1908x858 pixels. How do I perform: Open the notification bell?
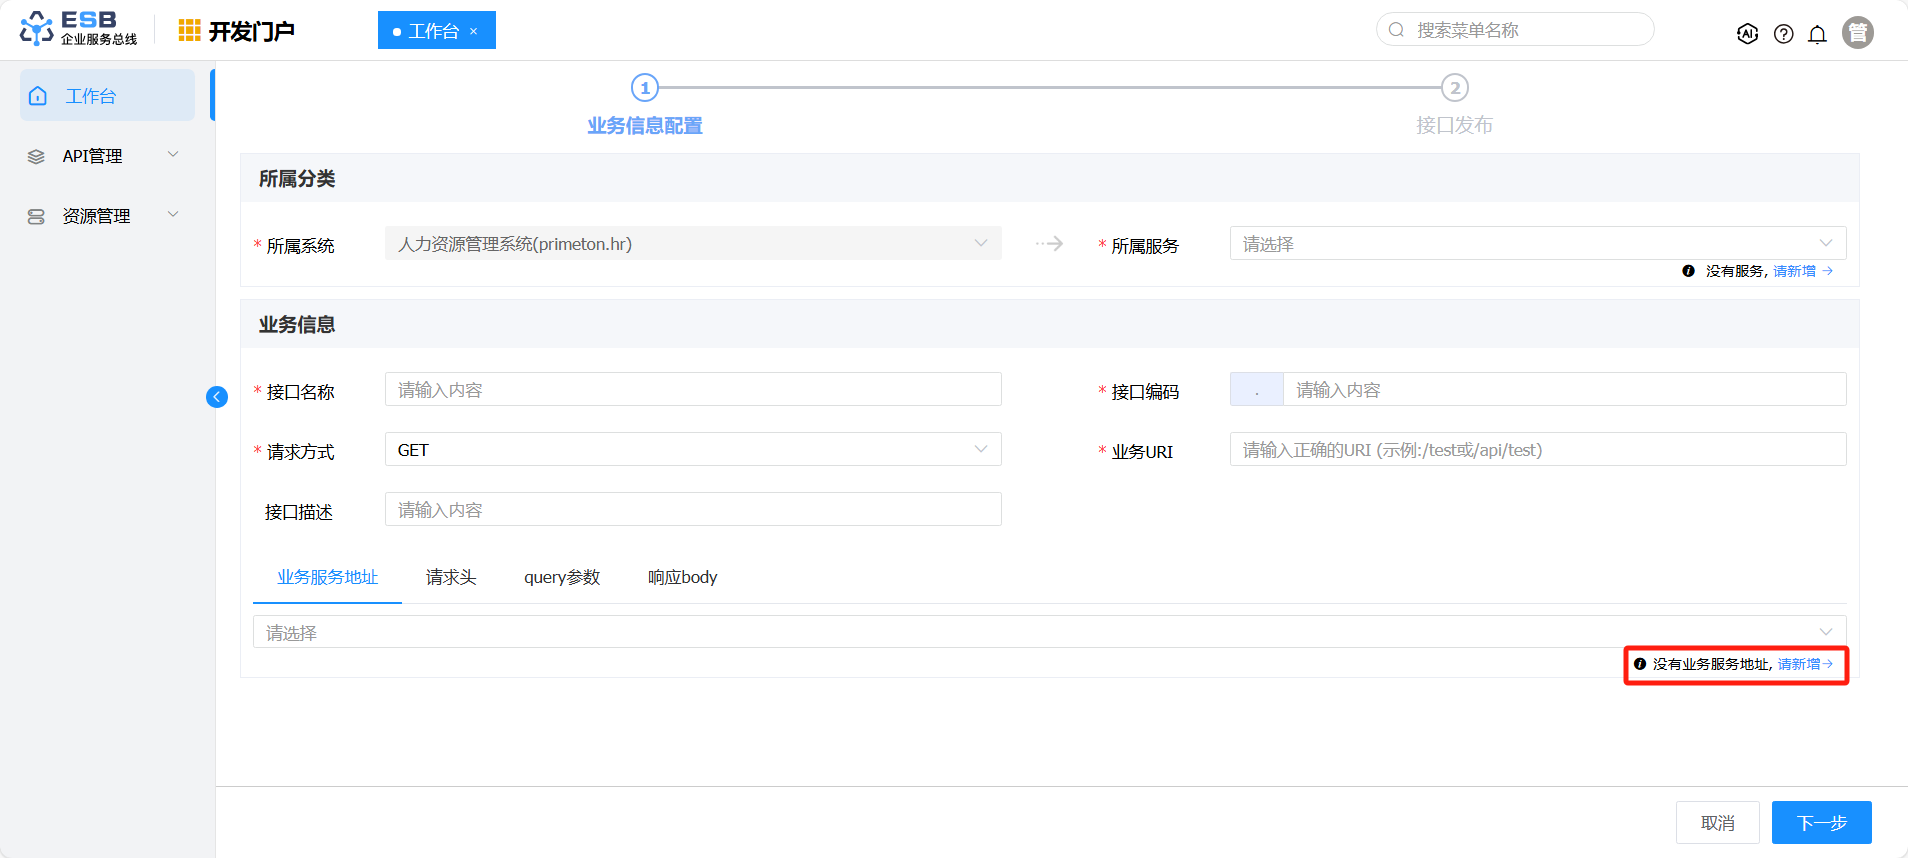pyautogui.click(x=1817, y=34)
